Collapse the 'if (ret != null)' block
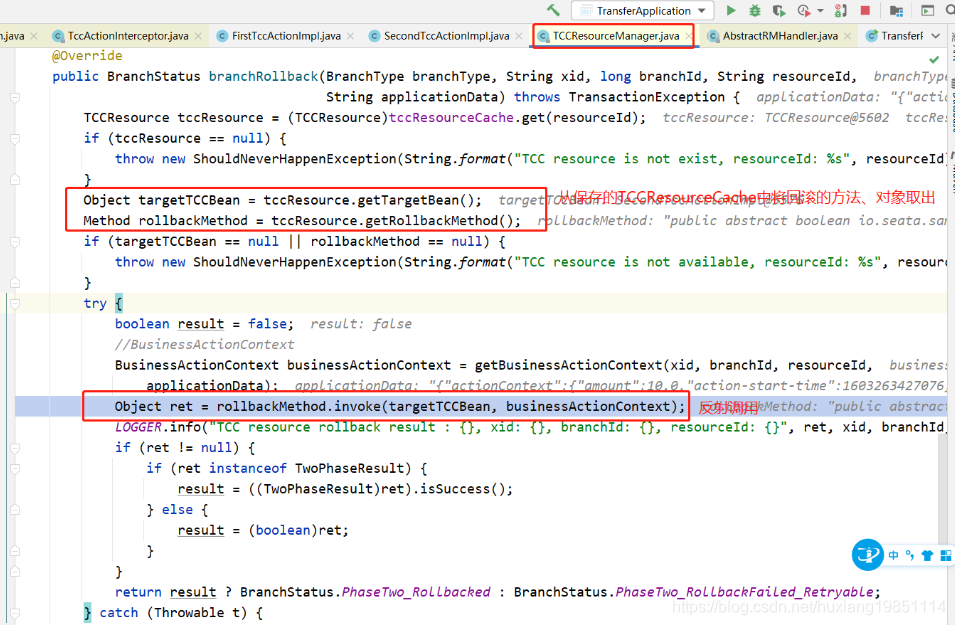 coord(15,448)
